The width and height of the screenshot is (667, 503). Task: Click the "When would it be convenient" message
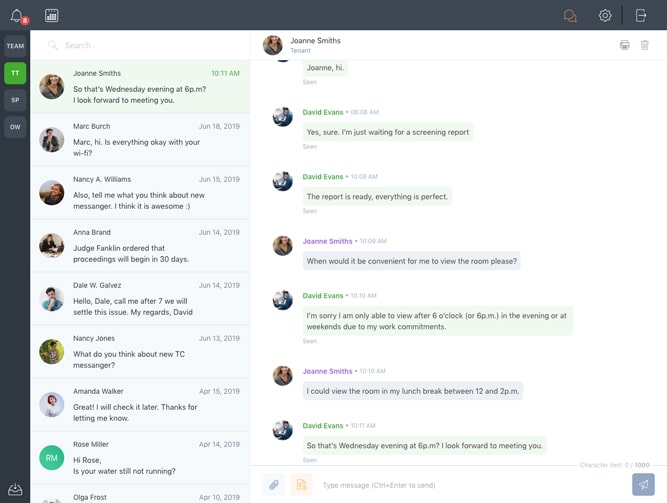click(411, 261)
